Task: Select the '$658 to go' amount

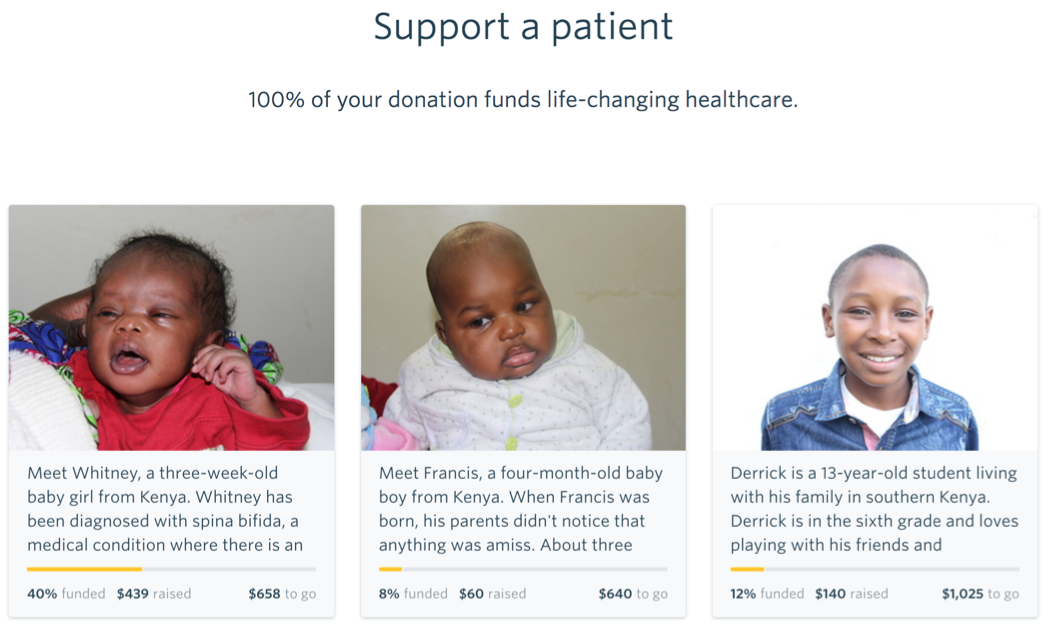Action: (282, 594)
